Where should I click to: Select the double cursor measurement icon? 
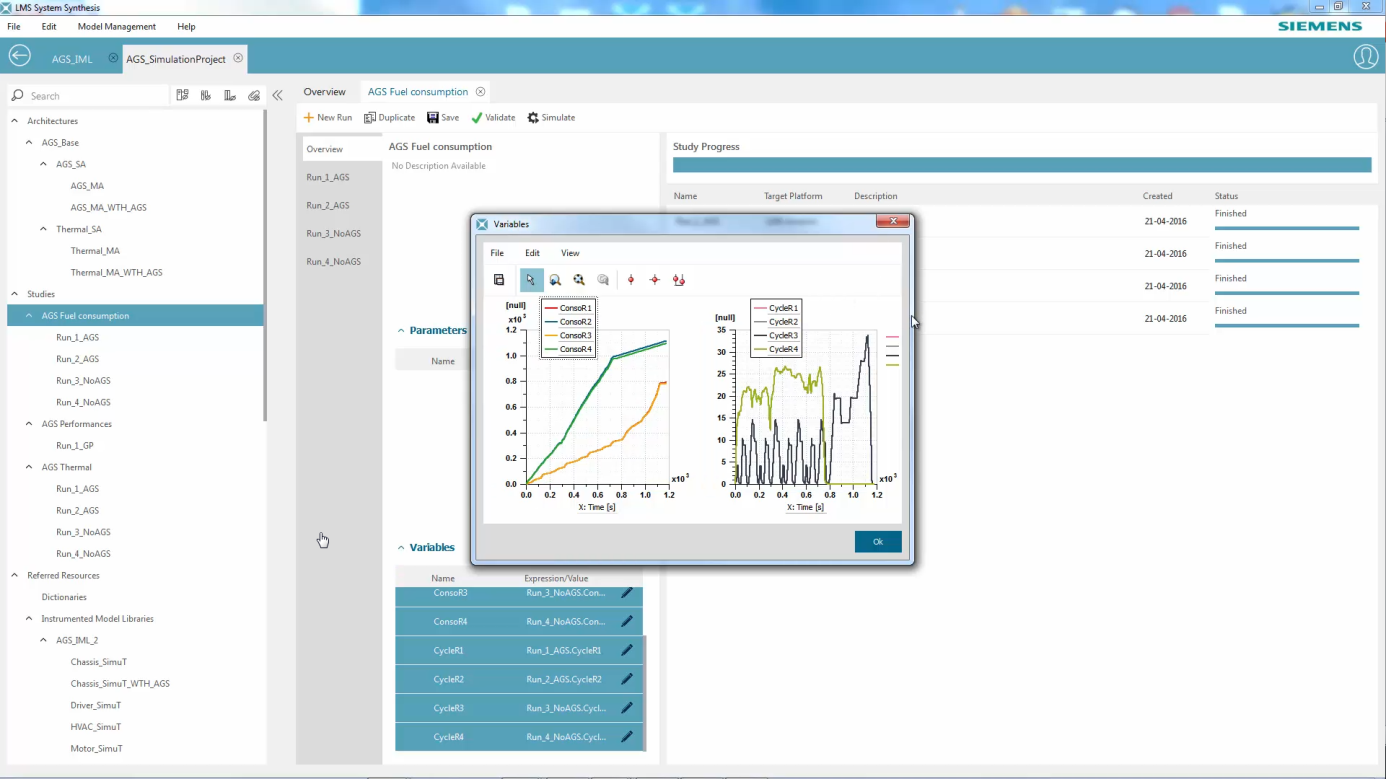pyautogui.click(x=679, y=280)
